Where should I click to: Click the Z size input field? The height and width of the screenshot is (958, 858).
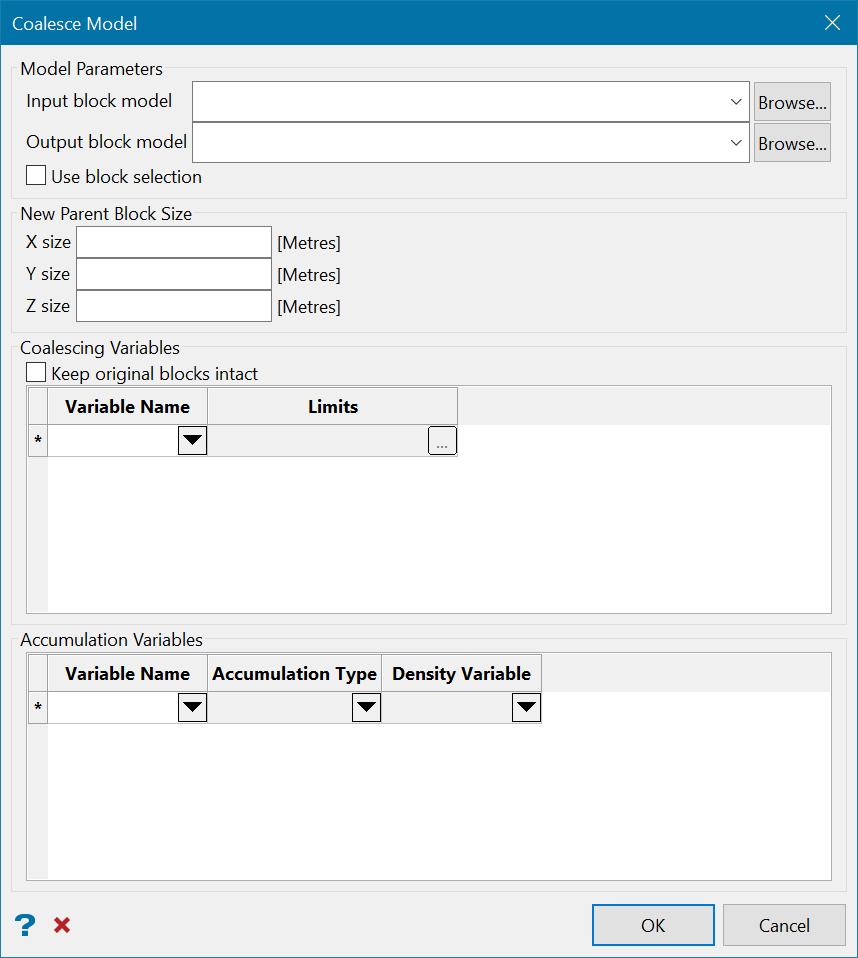(174, 306)
